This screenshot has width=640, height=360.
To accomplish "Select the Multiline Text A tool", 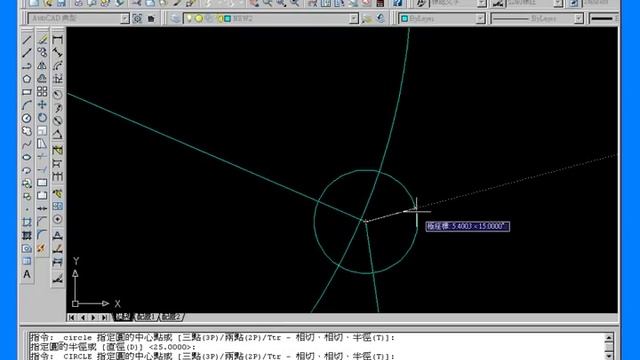I will 27,274.
